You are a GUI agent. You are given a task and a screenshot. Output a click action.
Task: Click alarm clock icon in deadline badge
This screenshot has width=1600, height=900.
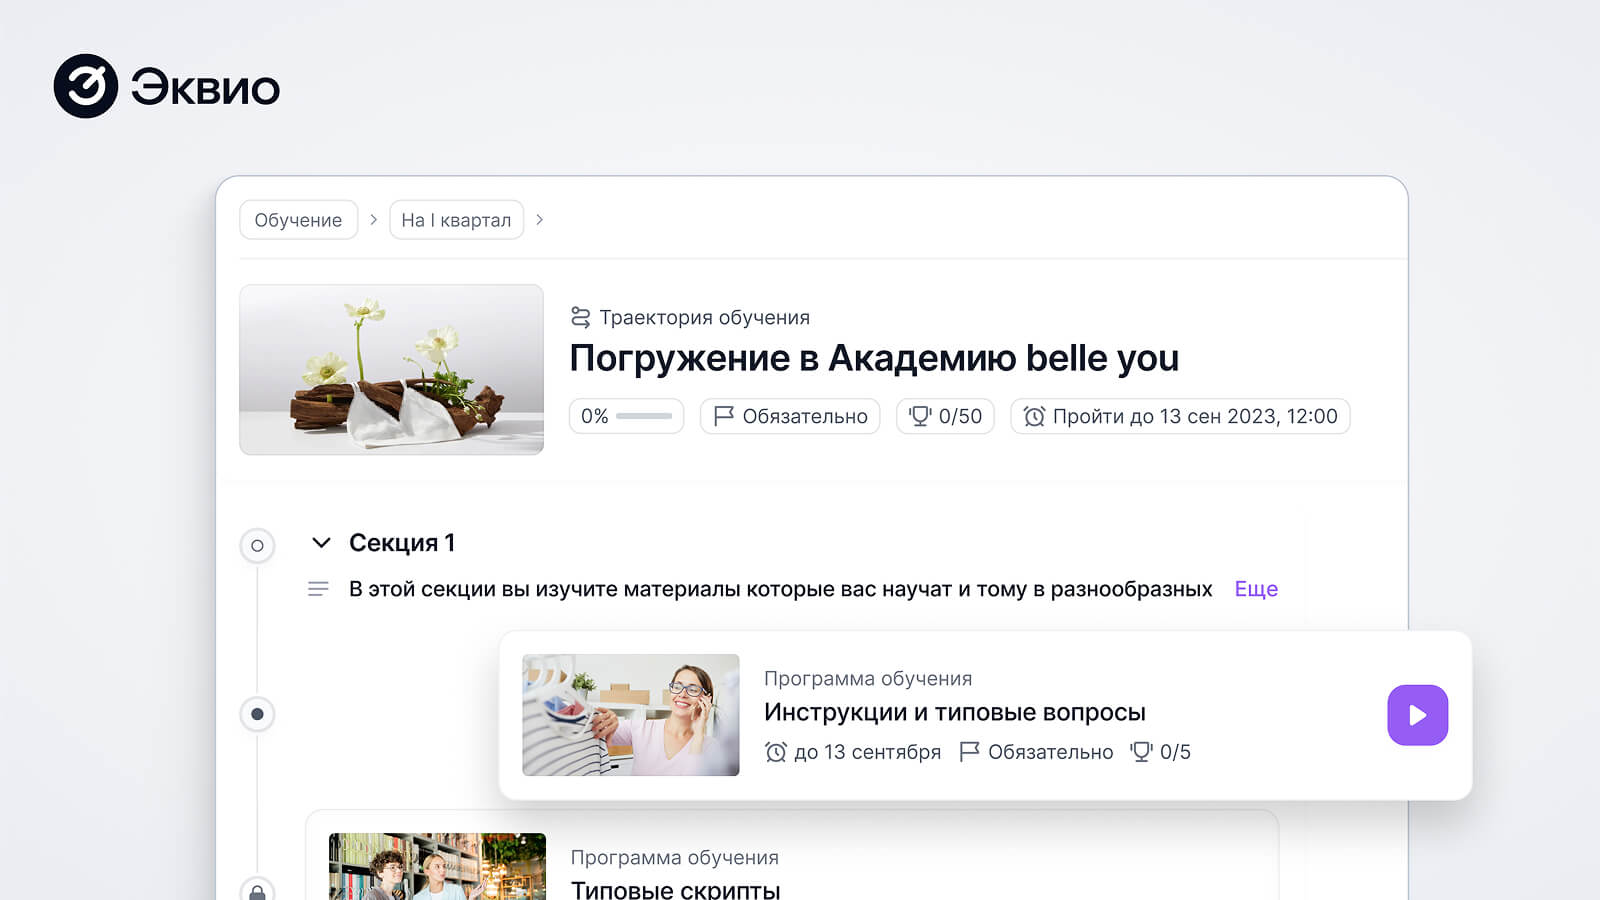(1034, 416)
